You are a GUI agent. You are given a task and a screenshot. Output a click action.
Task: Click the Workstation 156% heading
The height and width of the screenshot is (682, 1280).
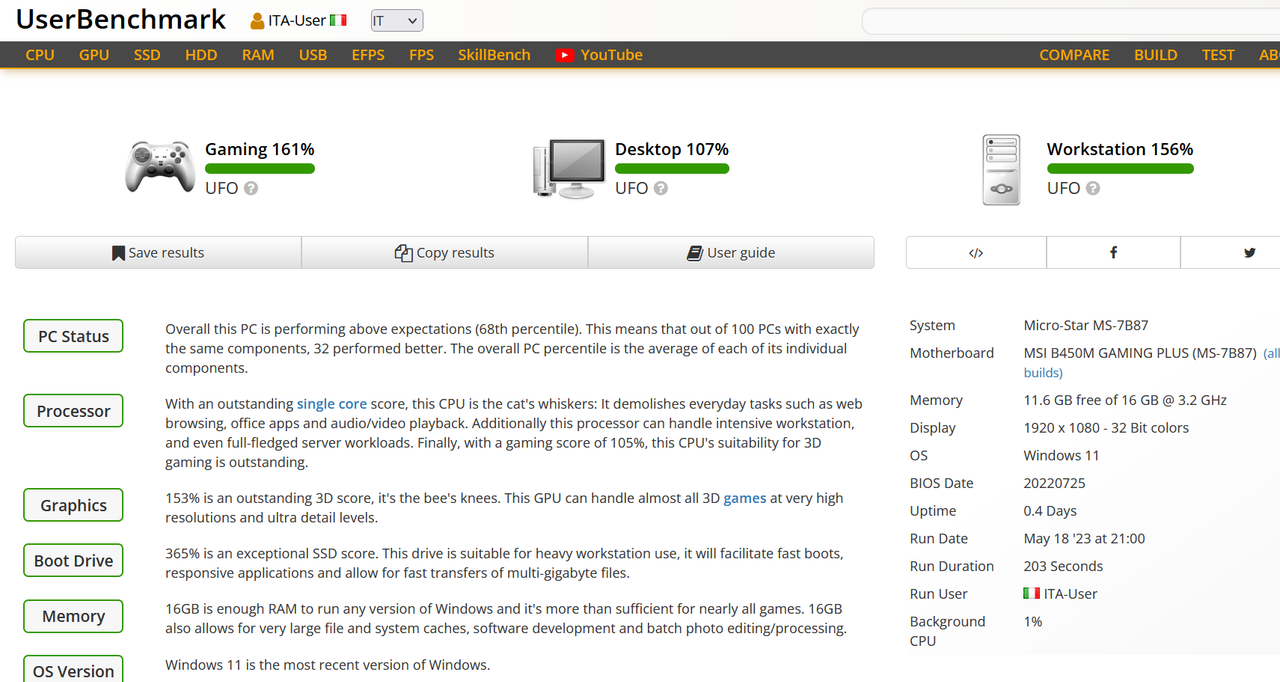pyautogui.click(x=1120, y=149)
